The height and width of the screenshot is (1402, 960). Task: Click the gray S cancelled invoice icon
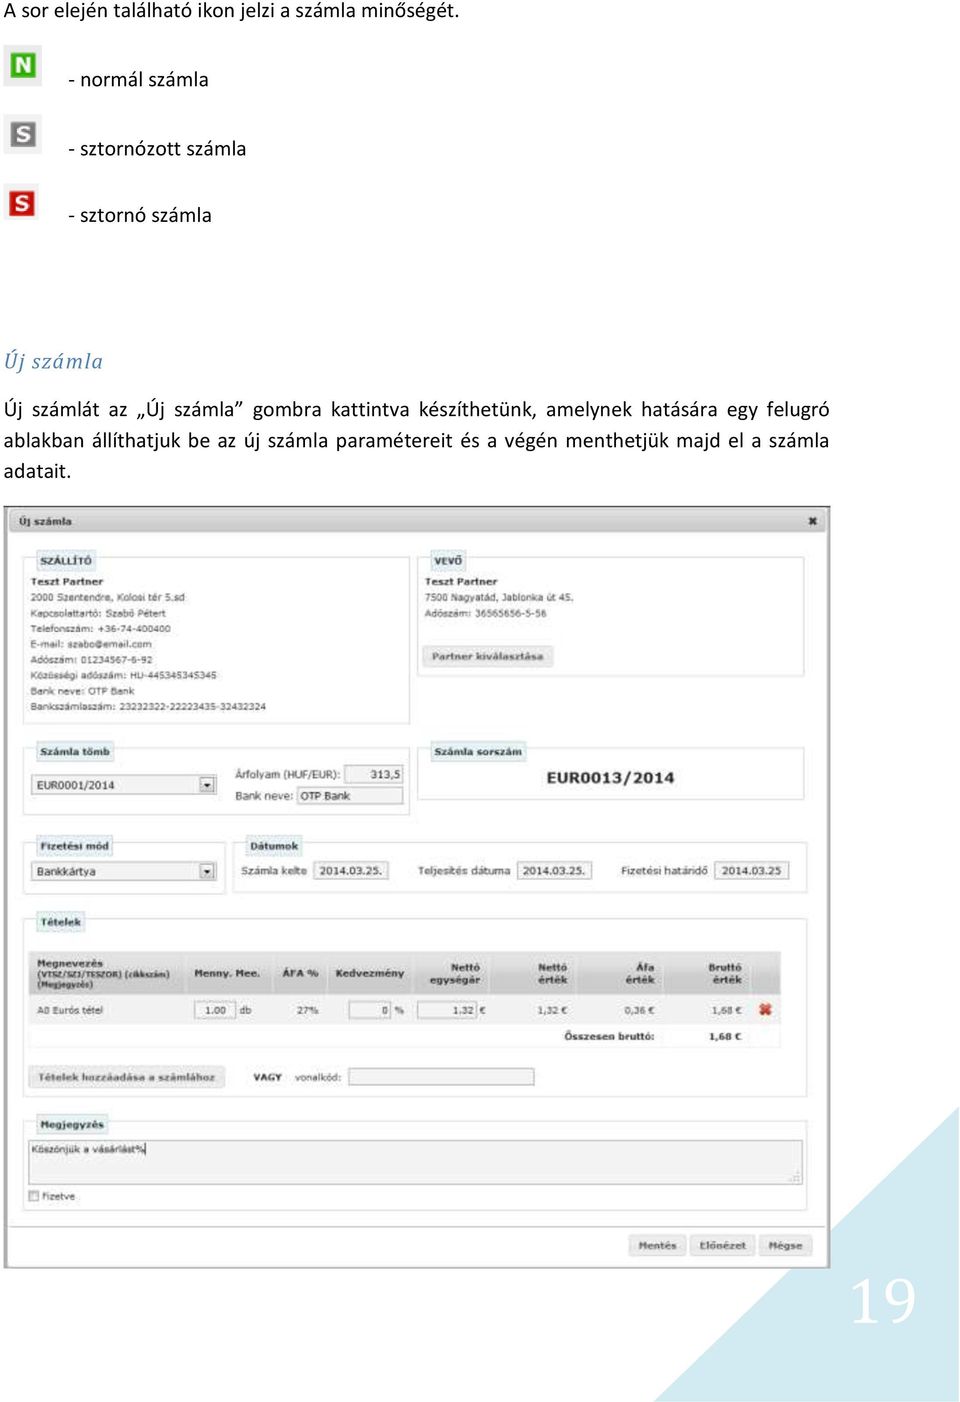(22, 134)
